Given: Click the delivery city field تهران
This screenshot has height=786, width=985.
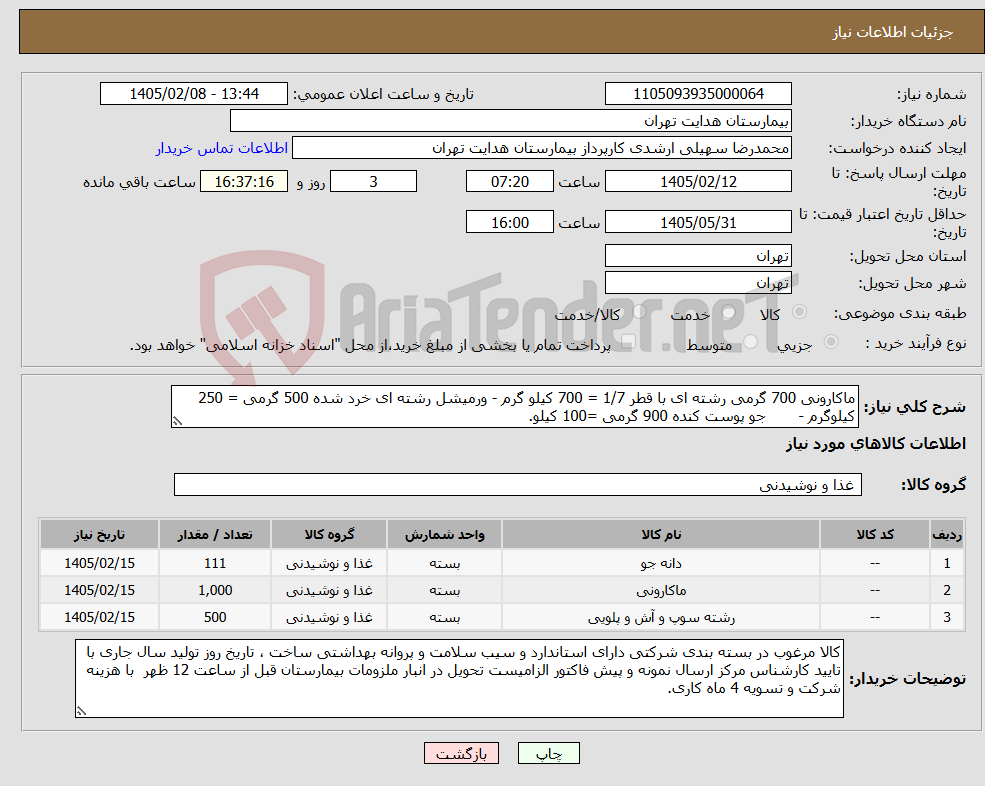Looking at the screenshot, I should pyautogui.click(x=698, y=283).
